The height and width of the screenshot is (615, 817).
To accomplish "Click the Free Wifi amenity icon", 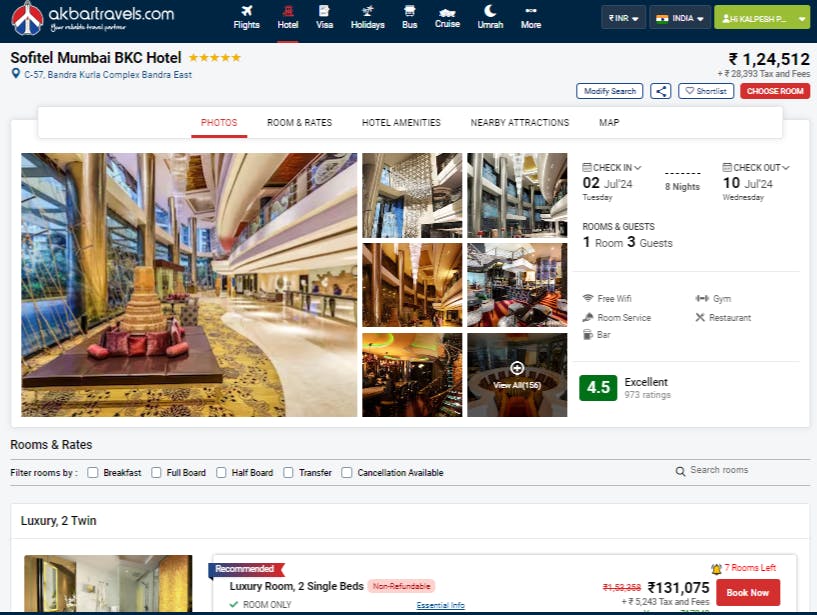I will (588, 298).
